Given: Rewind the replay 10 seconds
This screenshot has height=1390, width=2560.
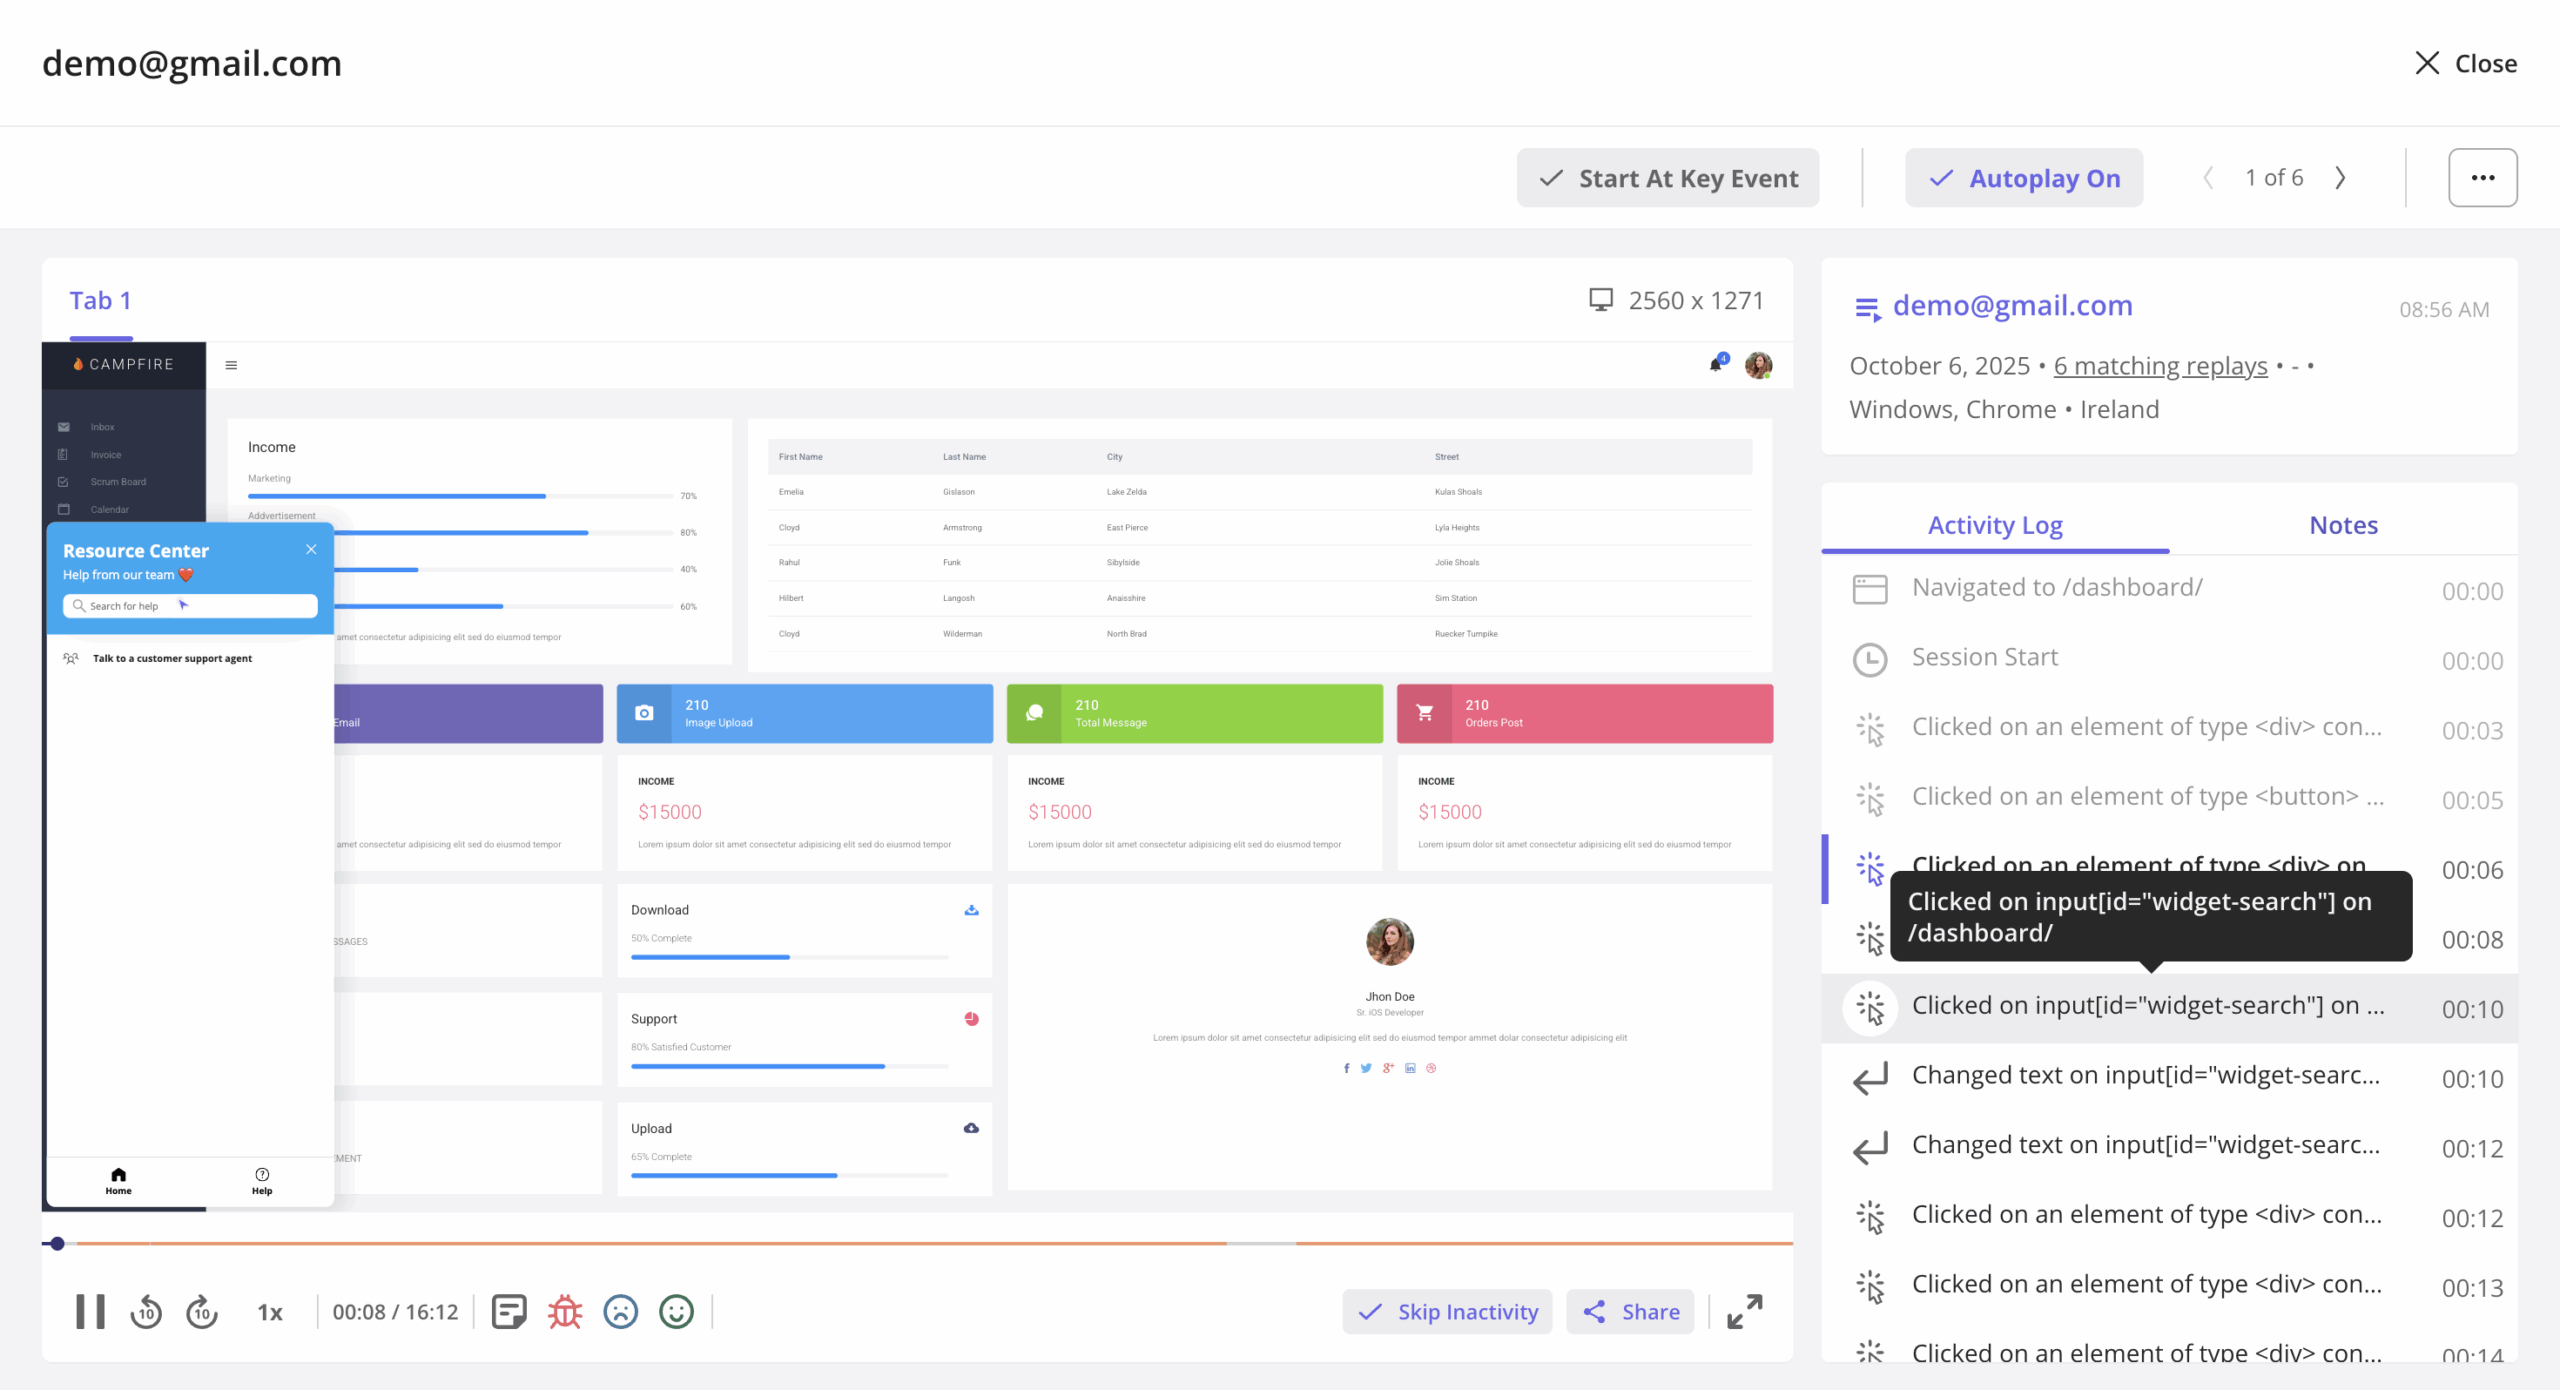Looking at the screenshot, I should point(145,1311).
